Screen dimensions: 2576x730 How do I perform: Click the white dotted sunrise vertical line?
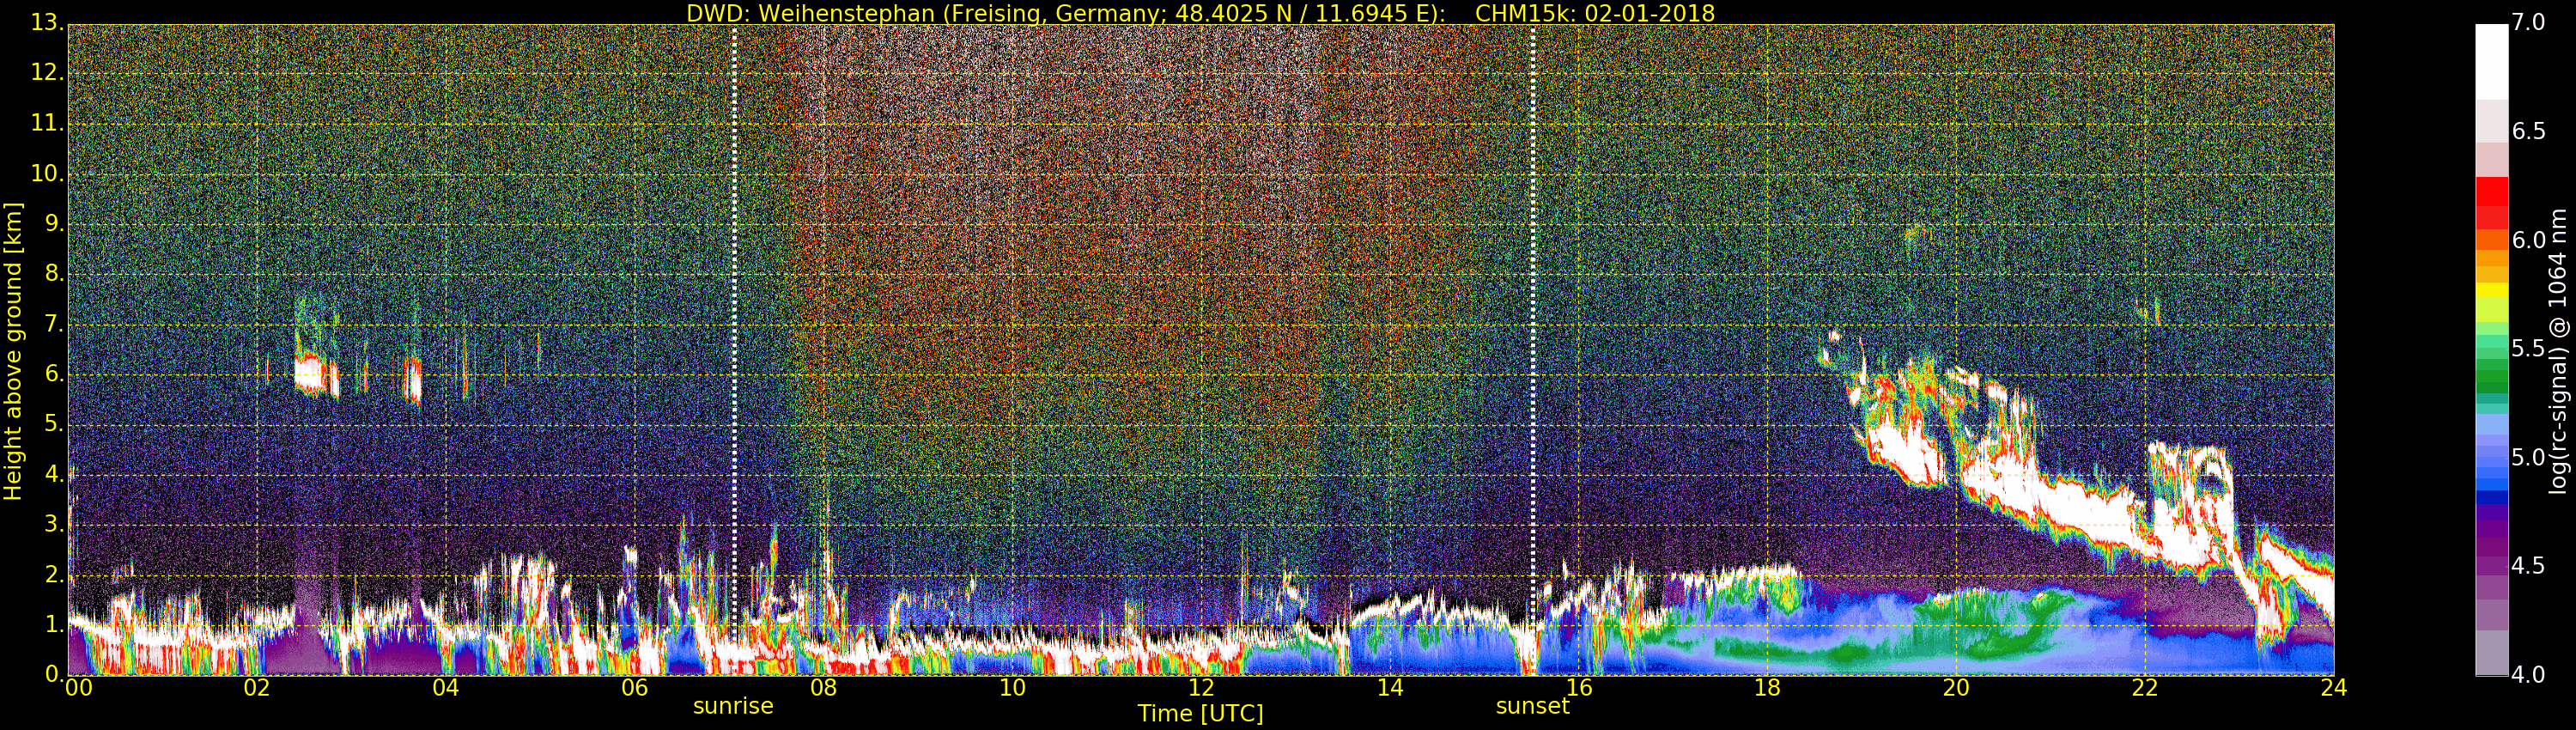pyautogui.click(x=735, y=300)
